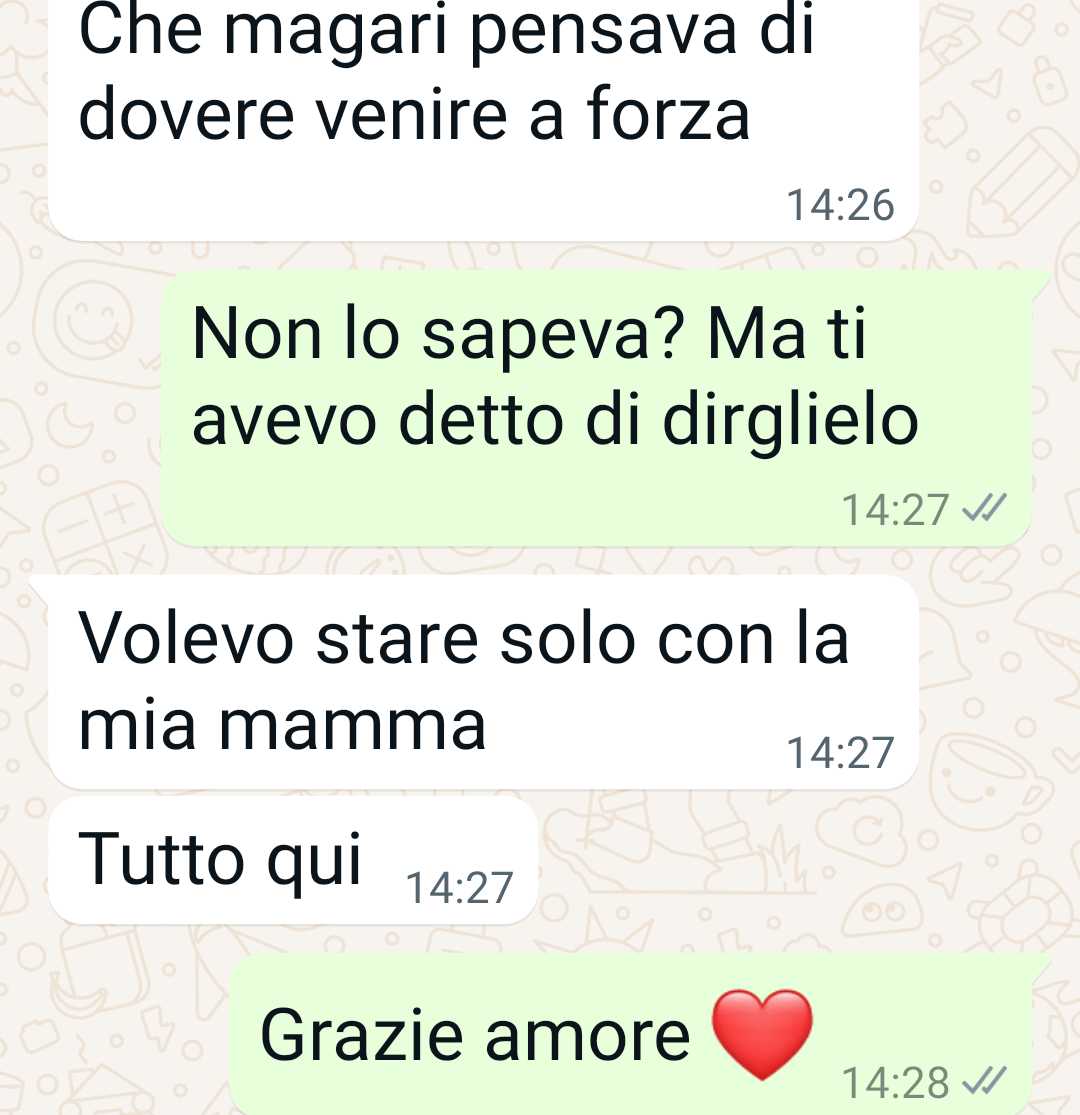This screenshot has height=1115, width=1080.
Task: Tap the 14:27 timestamp on 'Tutto qui'
Action: coord(459,888)
